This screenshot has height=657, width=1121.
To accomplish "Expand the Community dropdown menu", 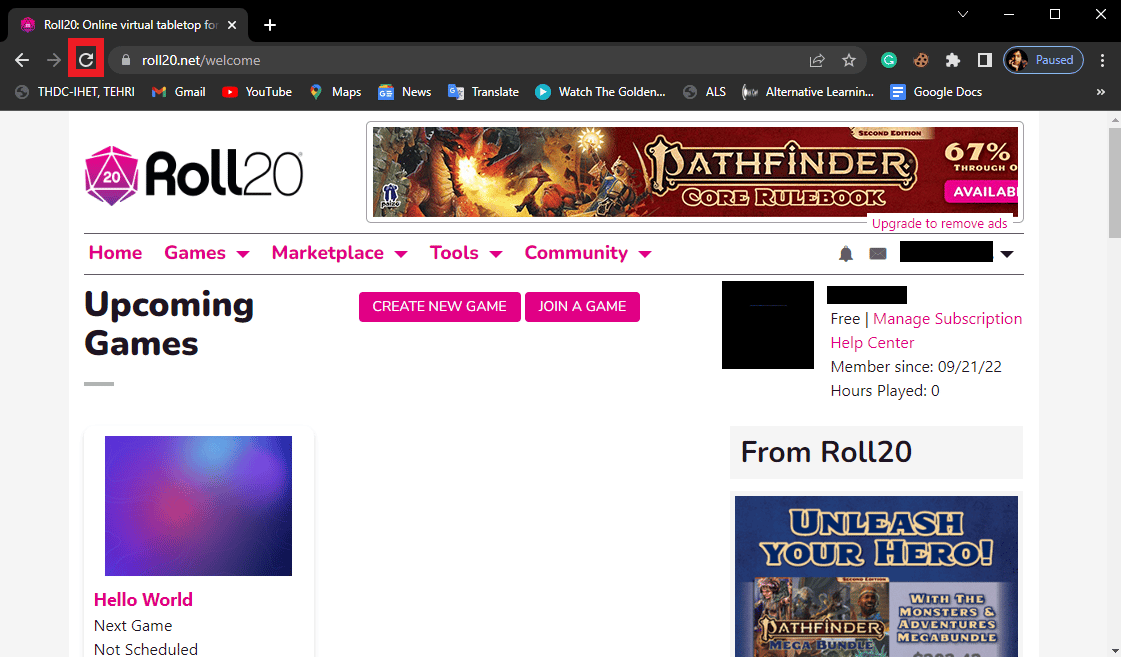I will point(587,253).
